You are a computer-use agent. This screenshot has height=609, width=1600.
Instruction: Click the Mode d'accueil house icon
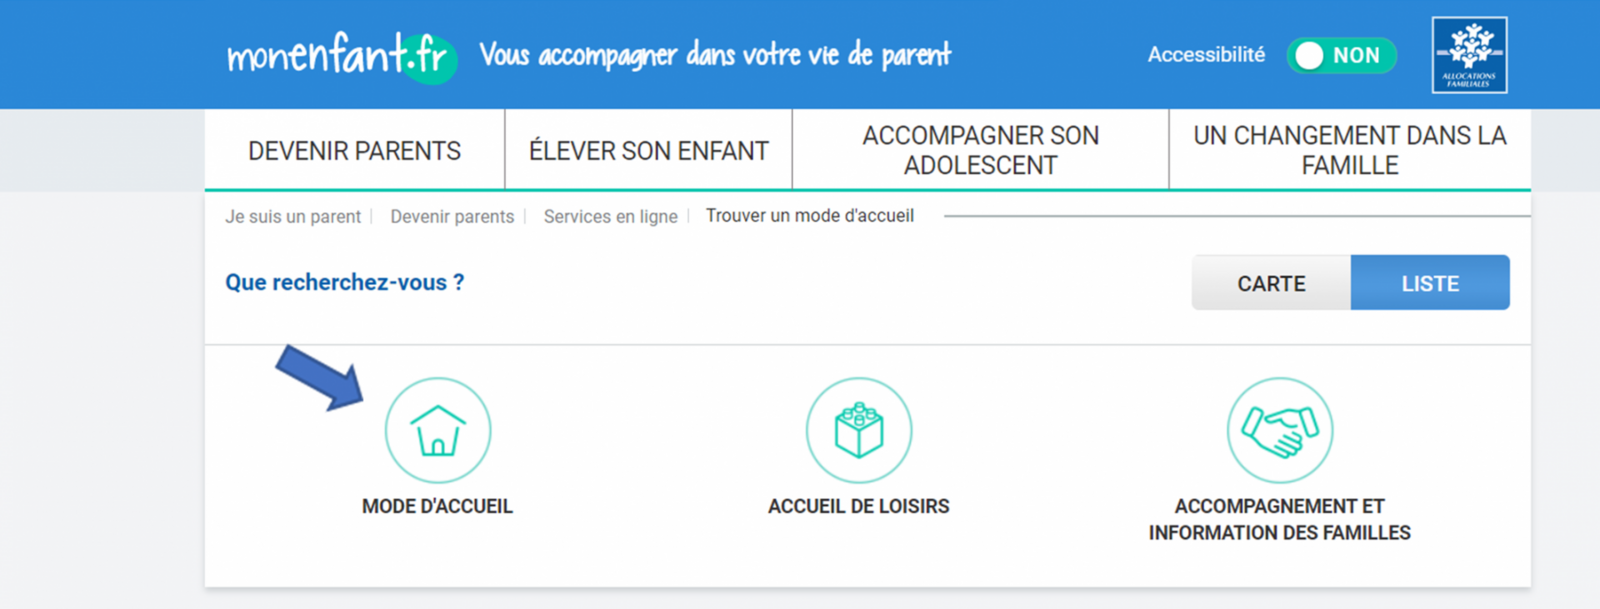click(438, 430)
